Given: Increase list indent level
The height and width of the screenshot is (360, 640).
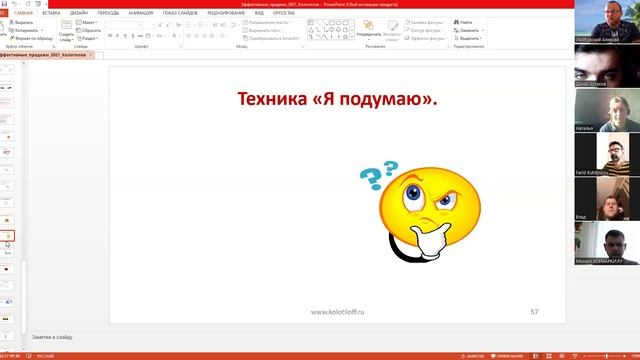Looking at the screenshot, I should click(x=223, y=25).
